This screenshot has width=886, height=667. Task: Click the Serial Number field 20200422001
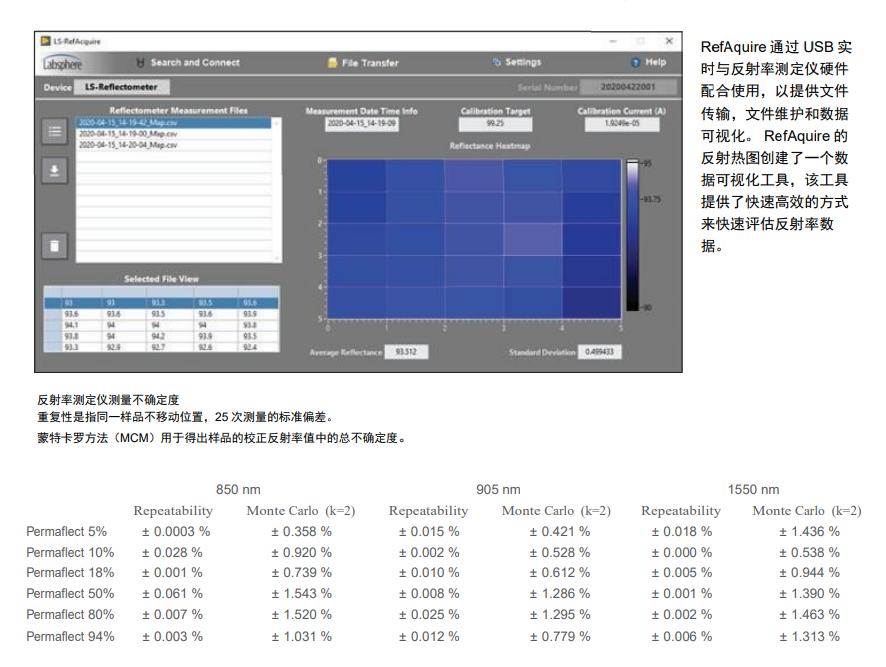(628, 87)
